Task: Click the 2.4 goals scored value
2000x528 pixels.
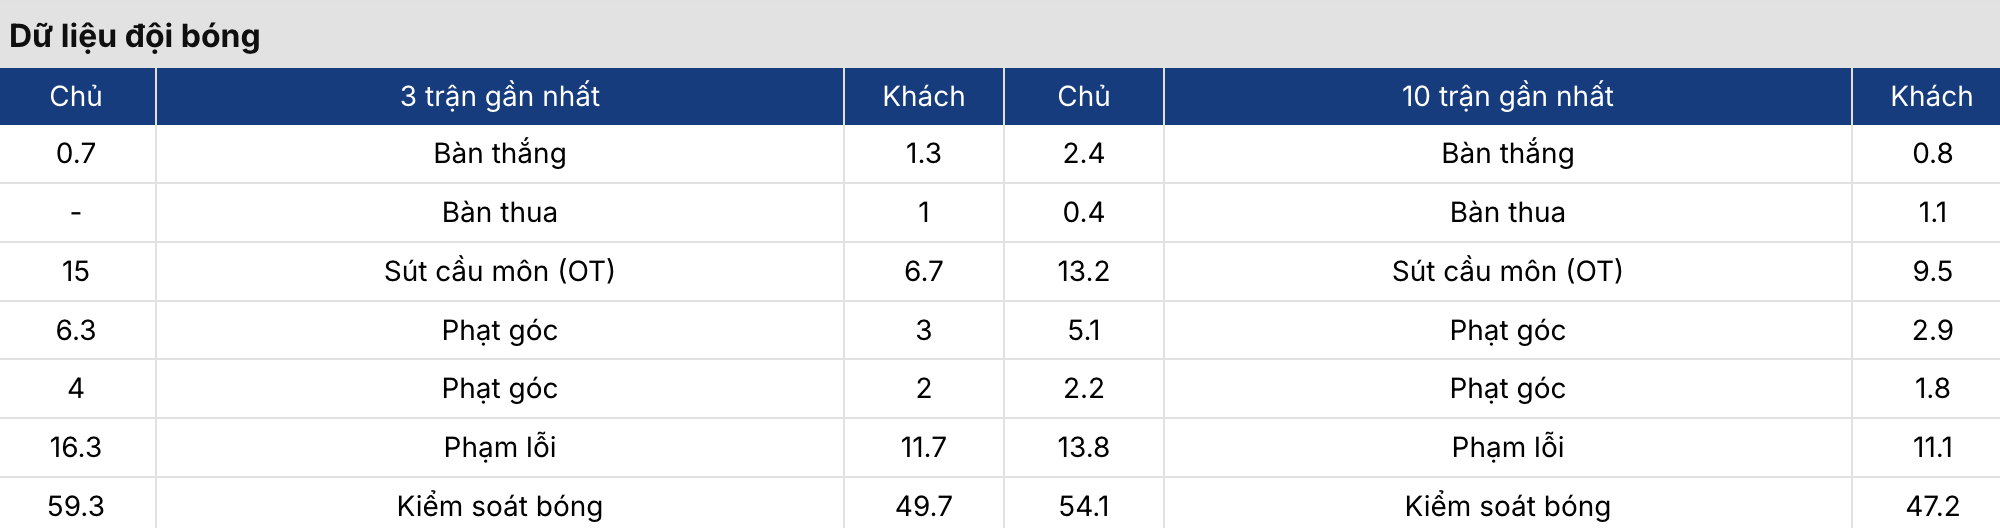Action: tap(1083, 153)
